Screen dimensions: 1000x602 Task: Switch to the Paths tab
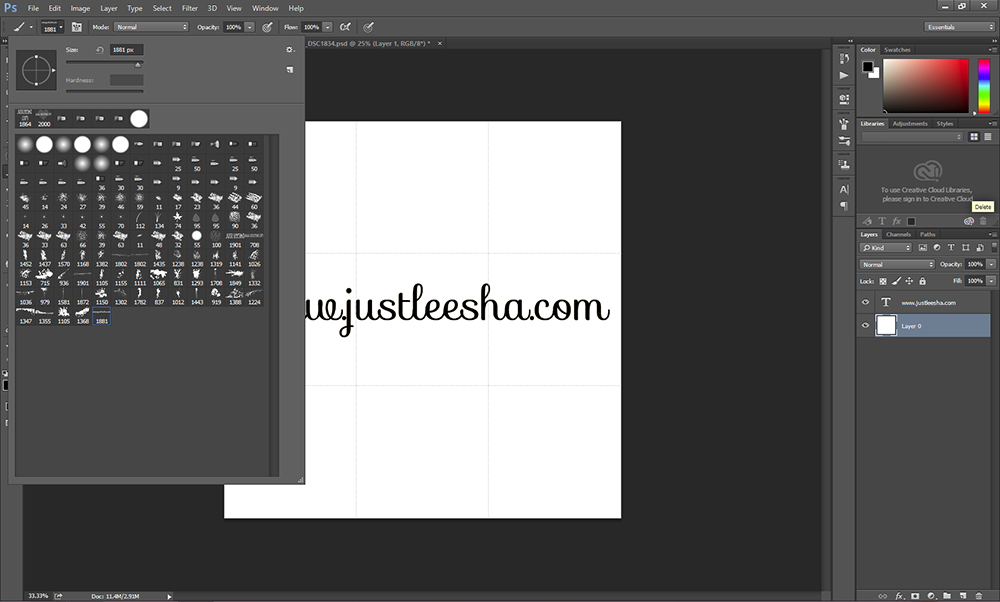927,235
